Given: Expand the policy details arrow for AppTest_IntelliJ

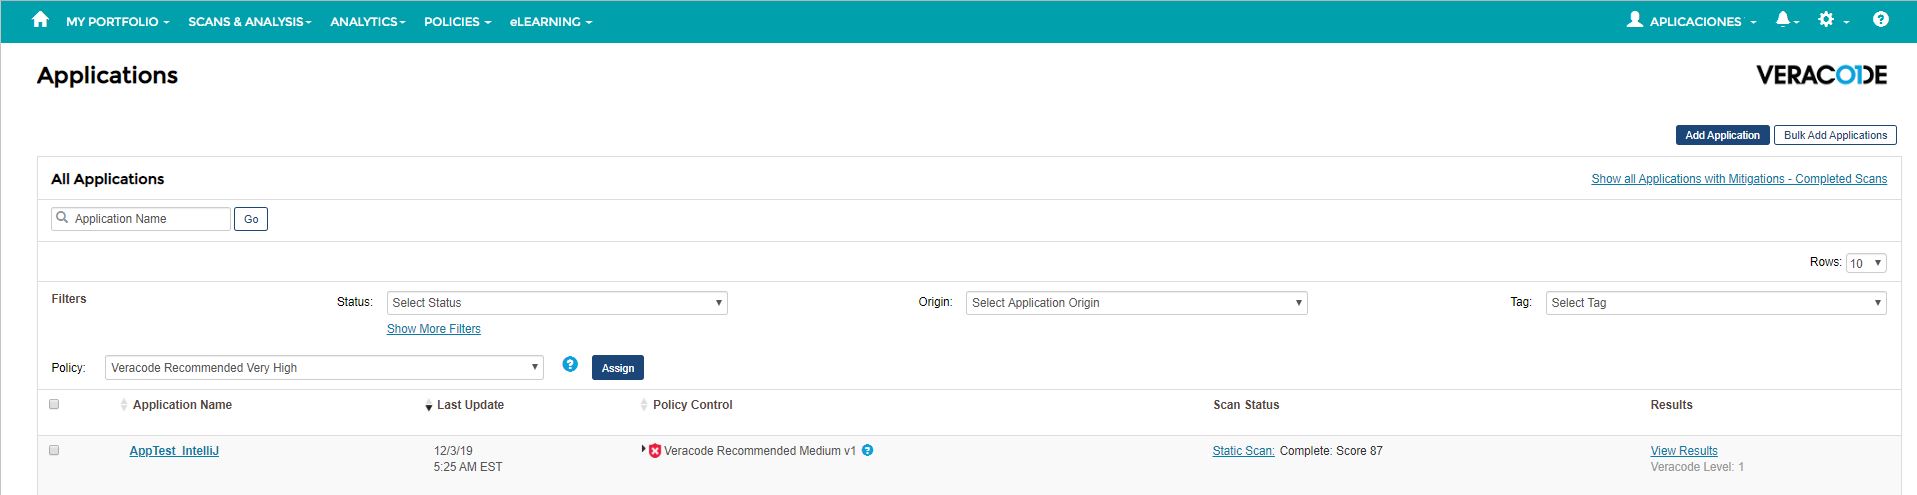Looking at the screenshot, I should click(643, 449).
